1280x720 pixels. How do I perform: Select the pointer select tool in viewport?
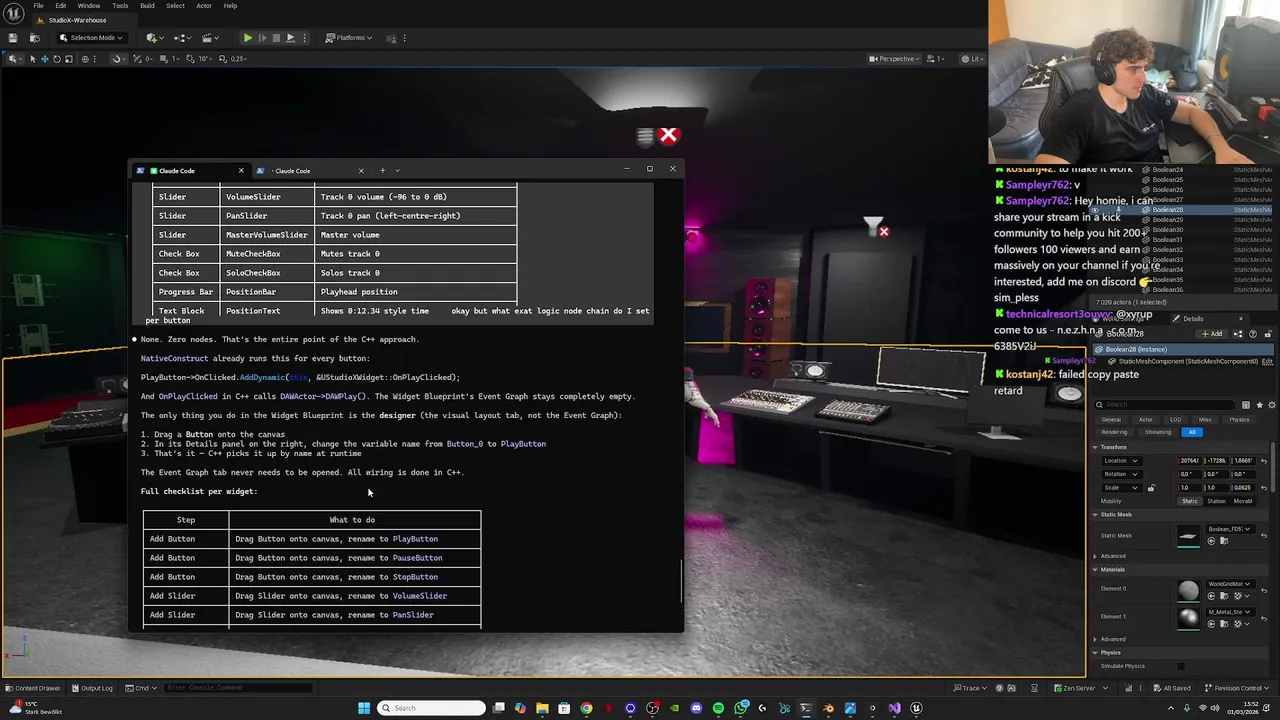(x=32, y=59)
